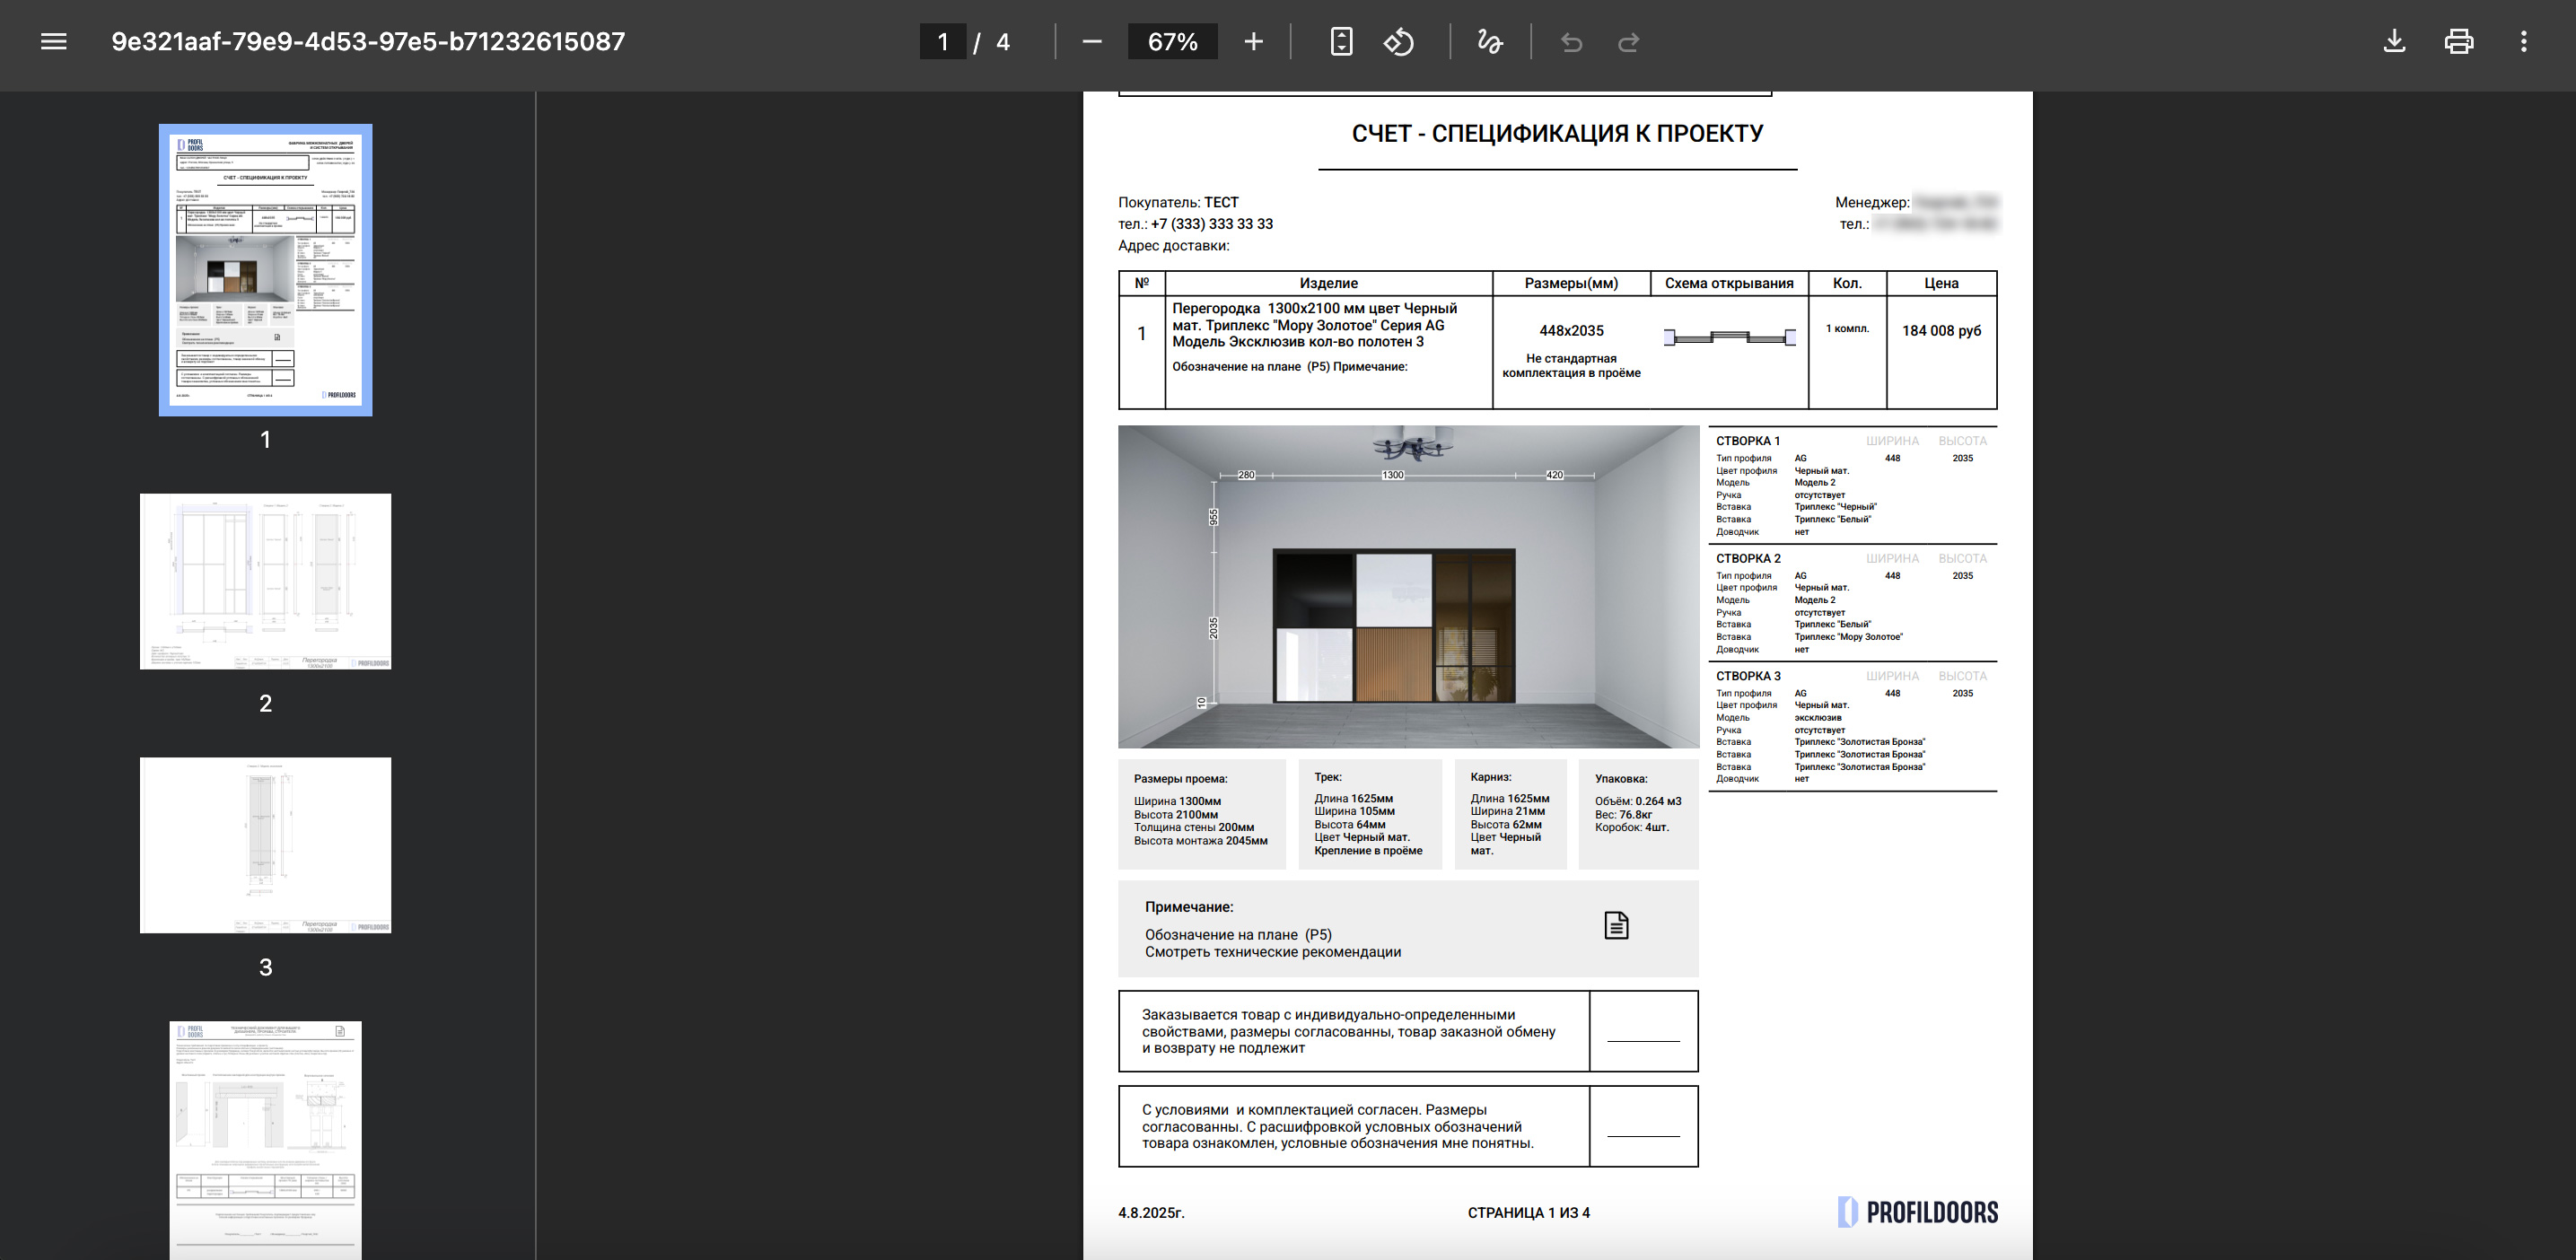Zoom in with the plus button

tap(1254, 42)
